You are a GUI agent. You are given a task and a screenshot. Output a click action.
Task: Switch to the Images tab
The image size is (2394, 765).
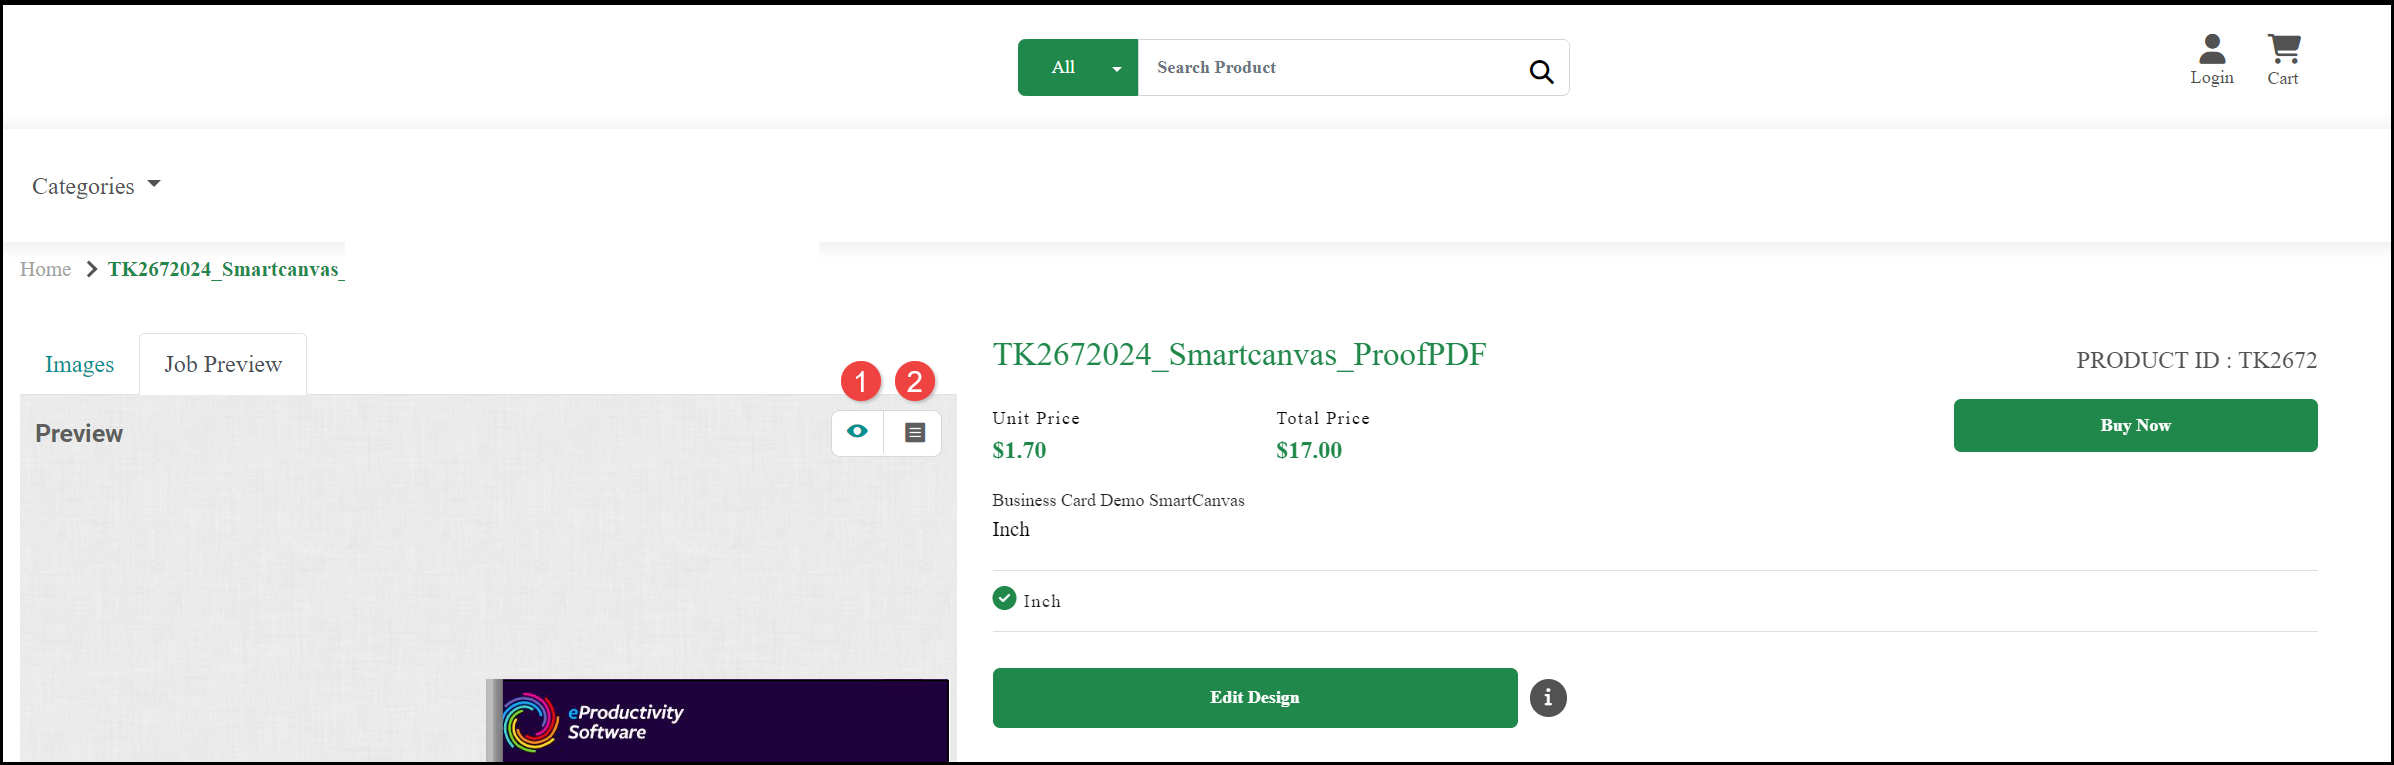(x=79, y=365)
